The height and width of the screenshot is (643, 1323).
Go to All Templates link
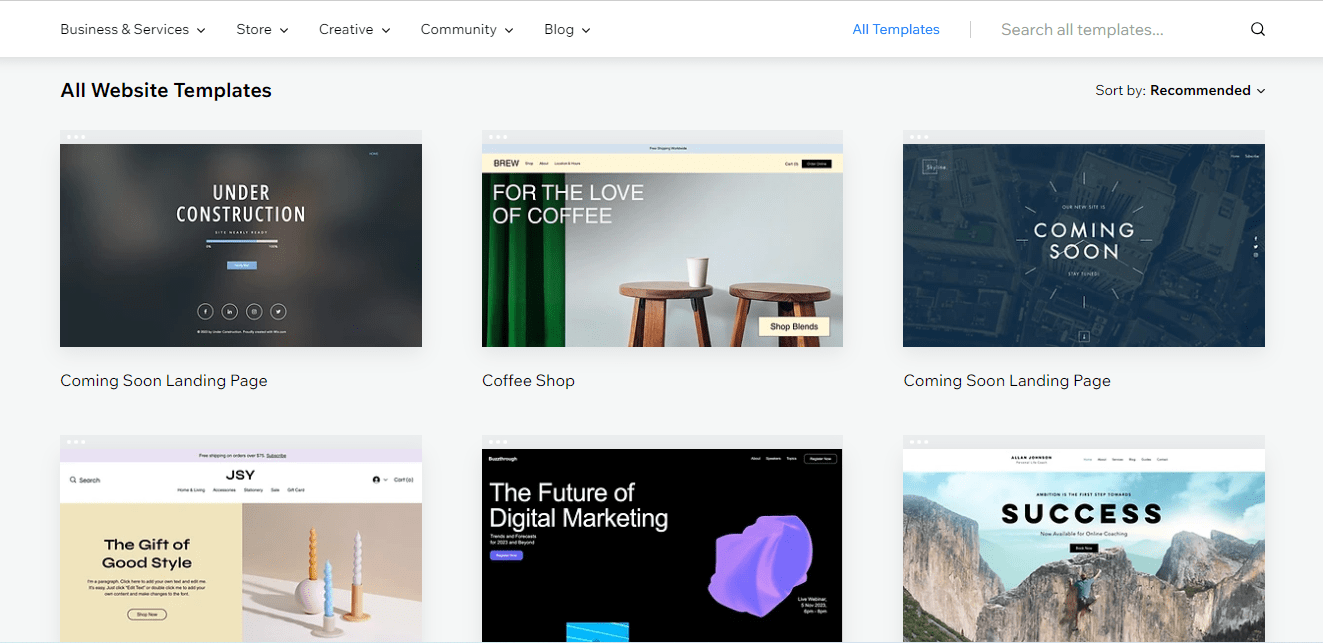pyautogui.click(x=896, y=29)
